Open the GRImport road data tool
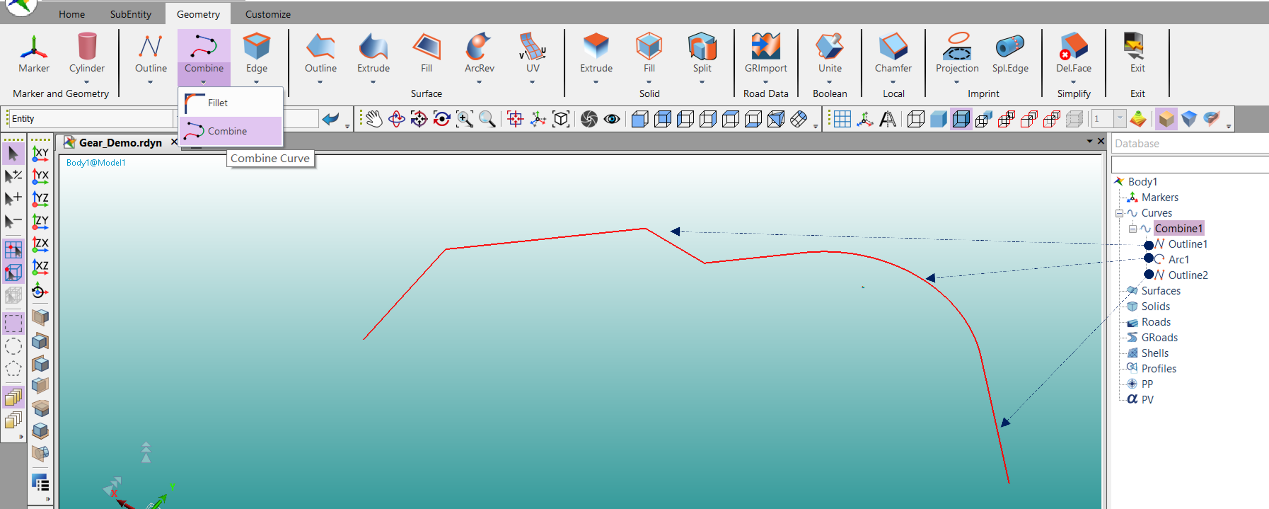Viewport: 1269px width, 509px height. pyautogui.click(x=765, y=53)
